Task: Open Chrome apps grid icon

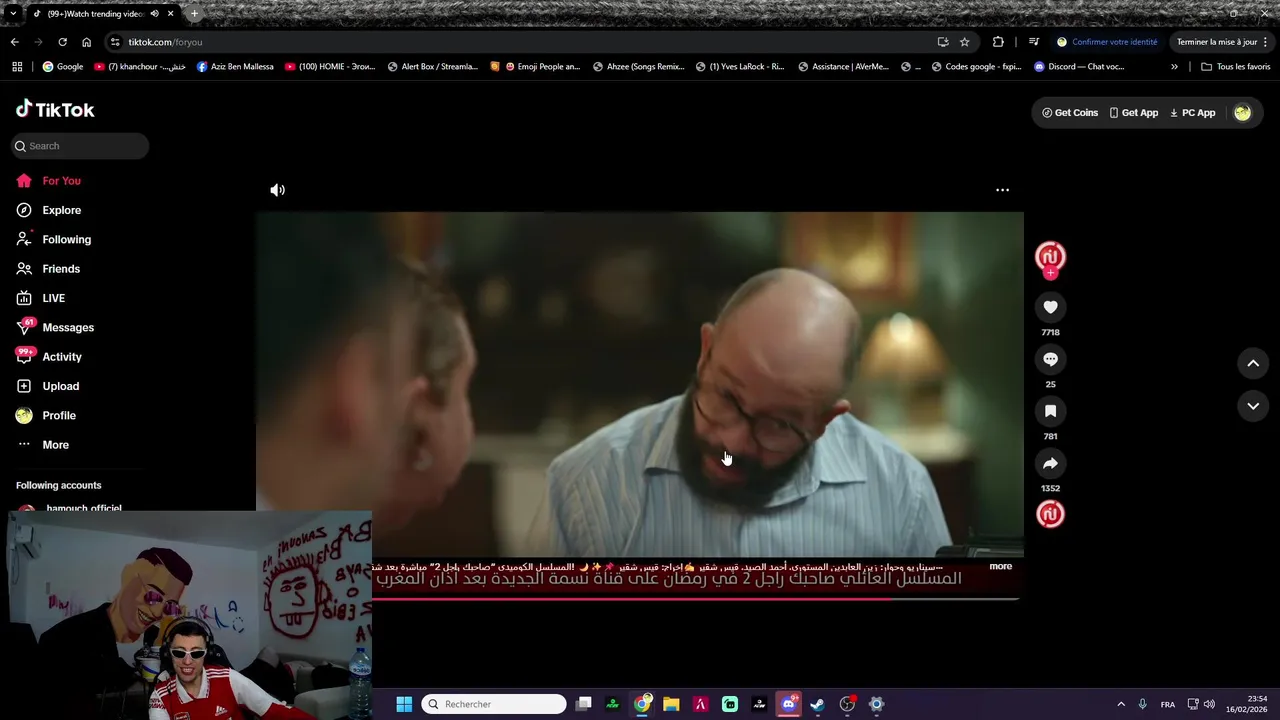Action: click(x=17, y=67)
